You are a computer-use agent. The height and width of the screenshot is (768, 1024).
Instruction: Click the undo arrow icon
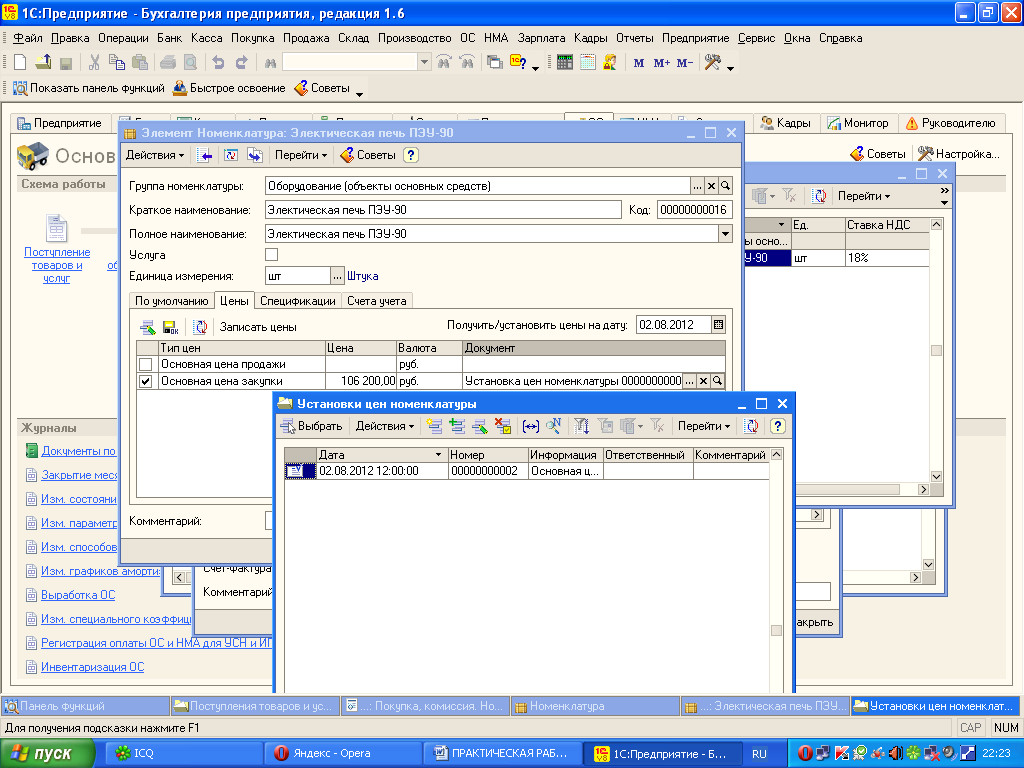(218, 63)
